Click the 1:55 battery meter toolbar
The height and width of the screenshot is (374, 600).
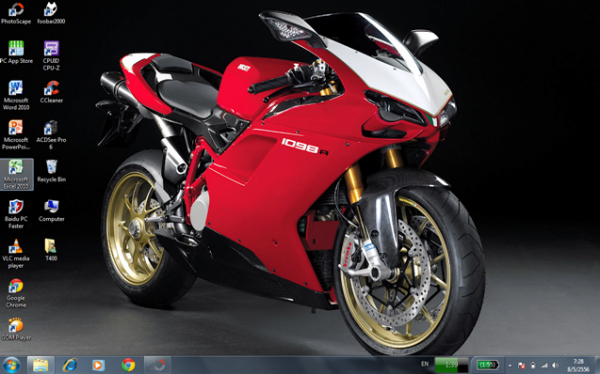click(x=488, y=365)
